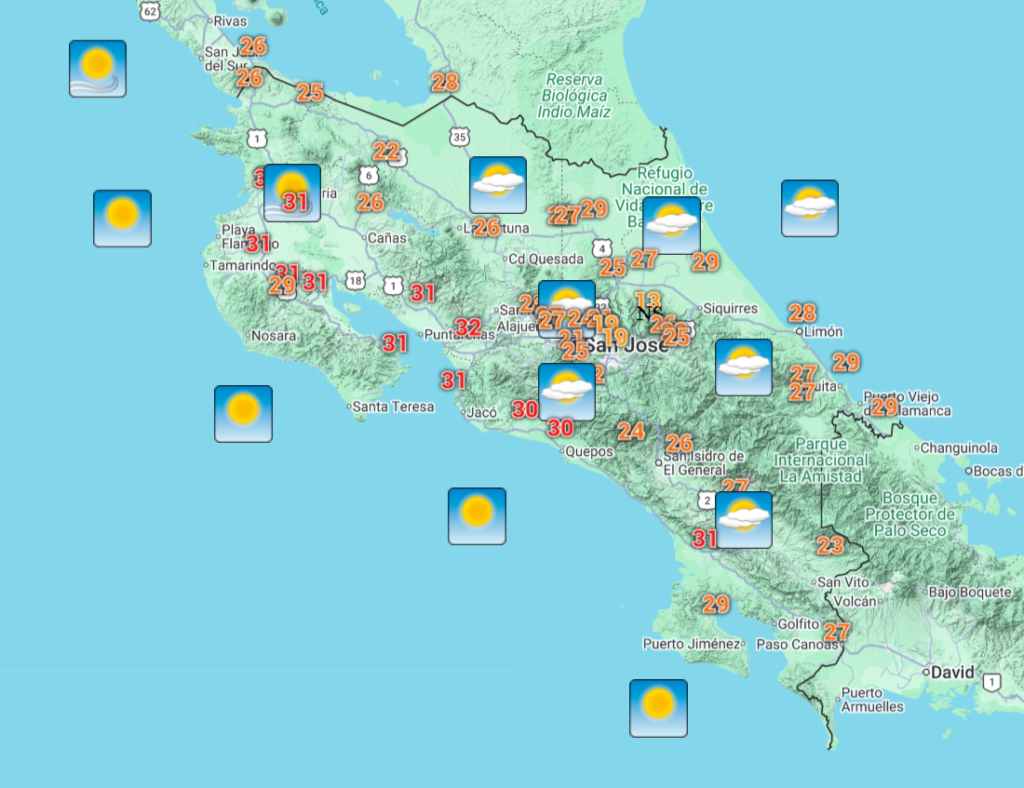Screen dimensions: 1024x788
Task: Select the 23 temperature marker near San Vito
Action: [x=830, y=545]
